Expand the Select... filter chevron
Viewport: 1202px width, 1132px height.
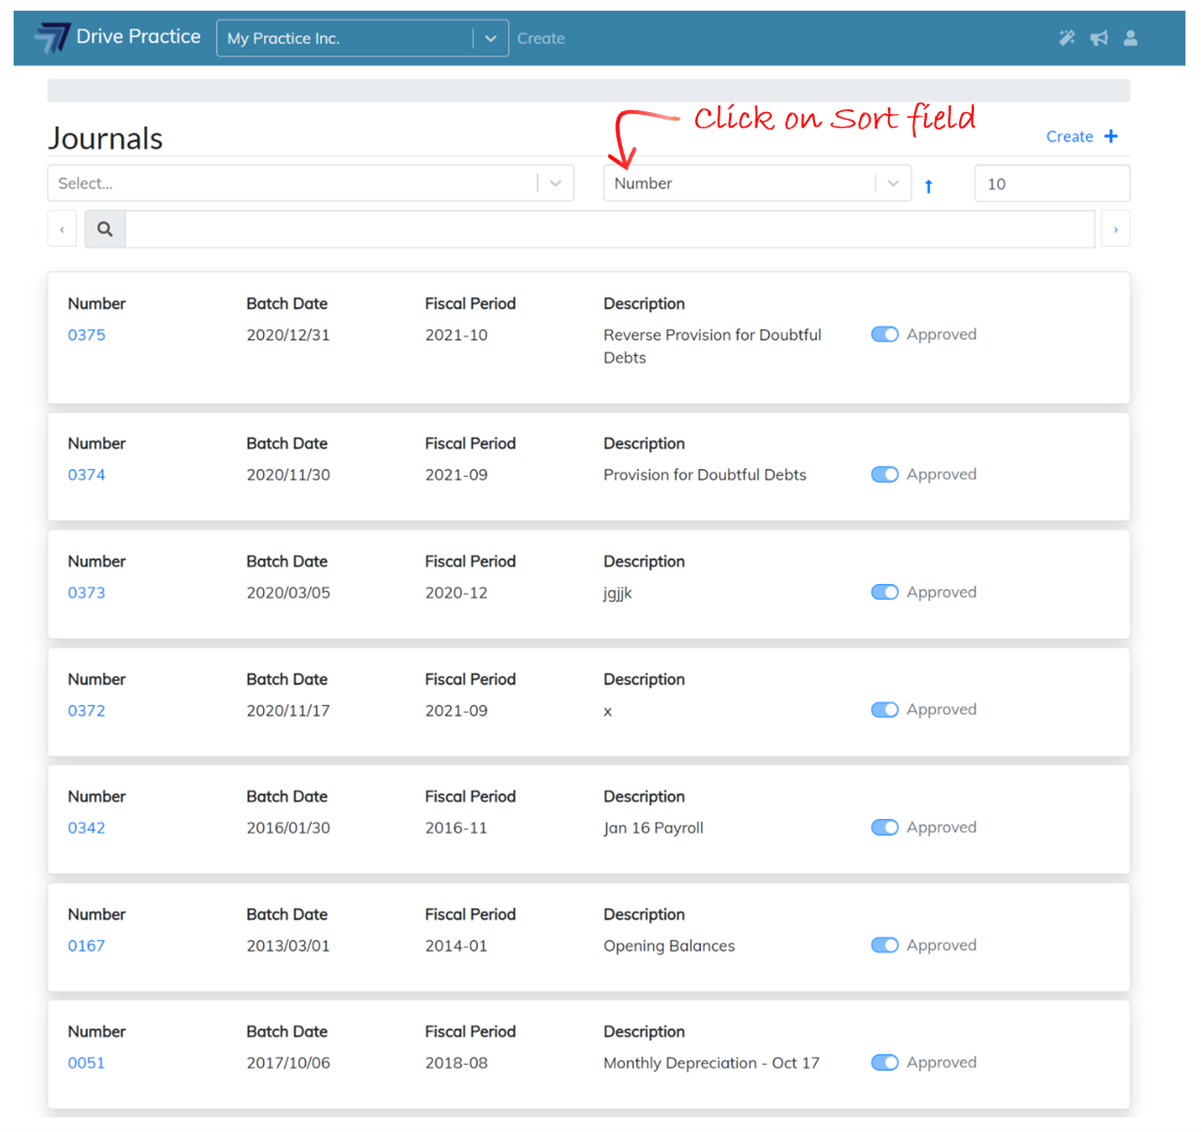pyautogui.click(x=556, y=183)
